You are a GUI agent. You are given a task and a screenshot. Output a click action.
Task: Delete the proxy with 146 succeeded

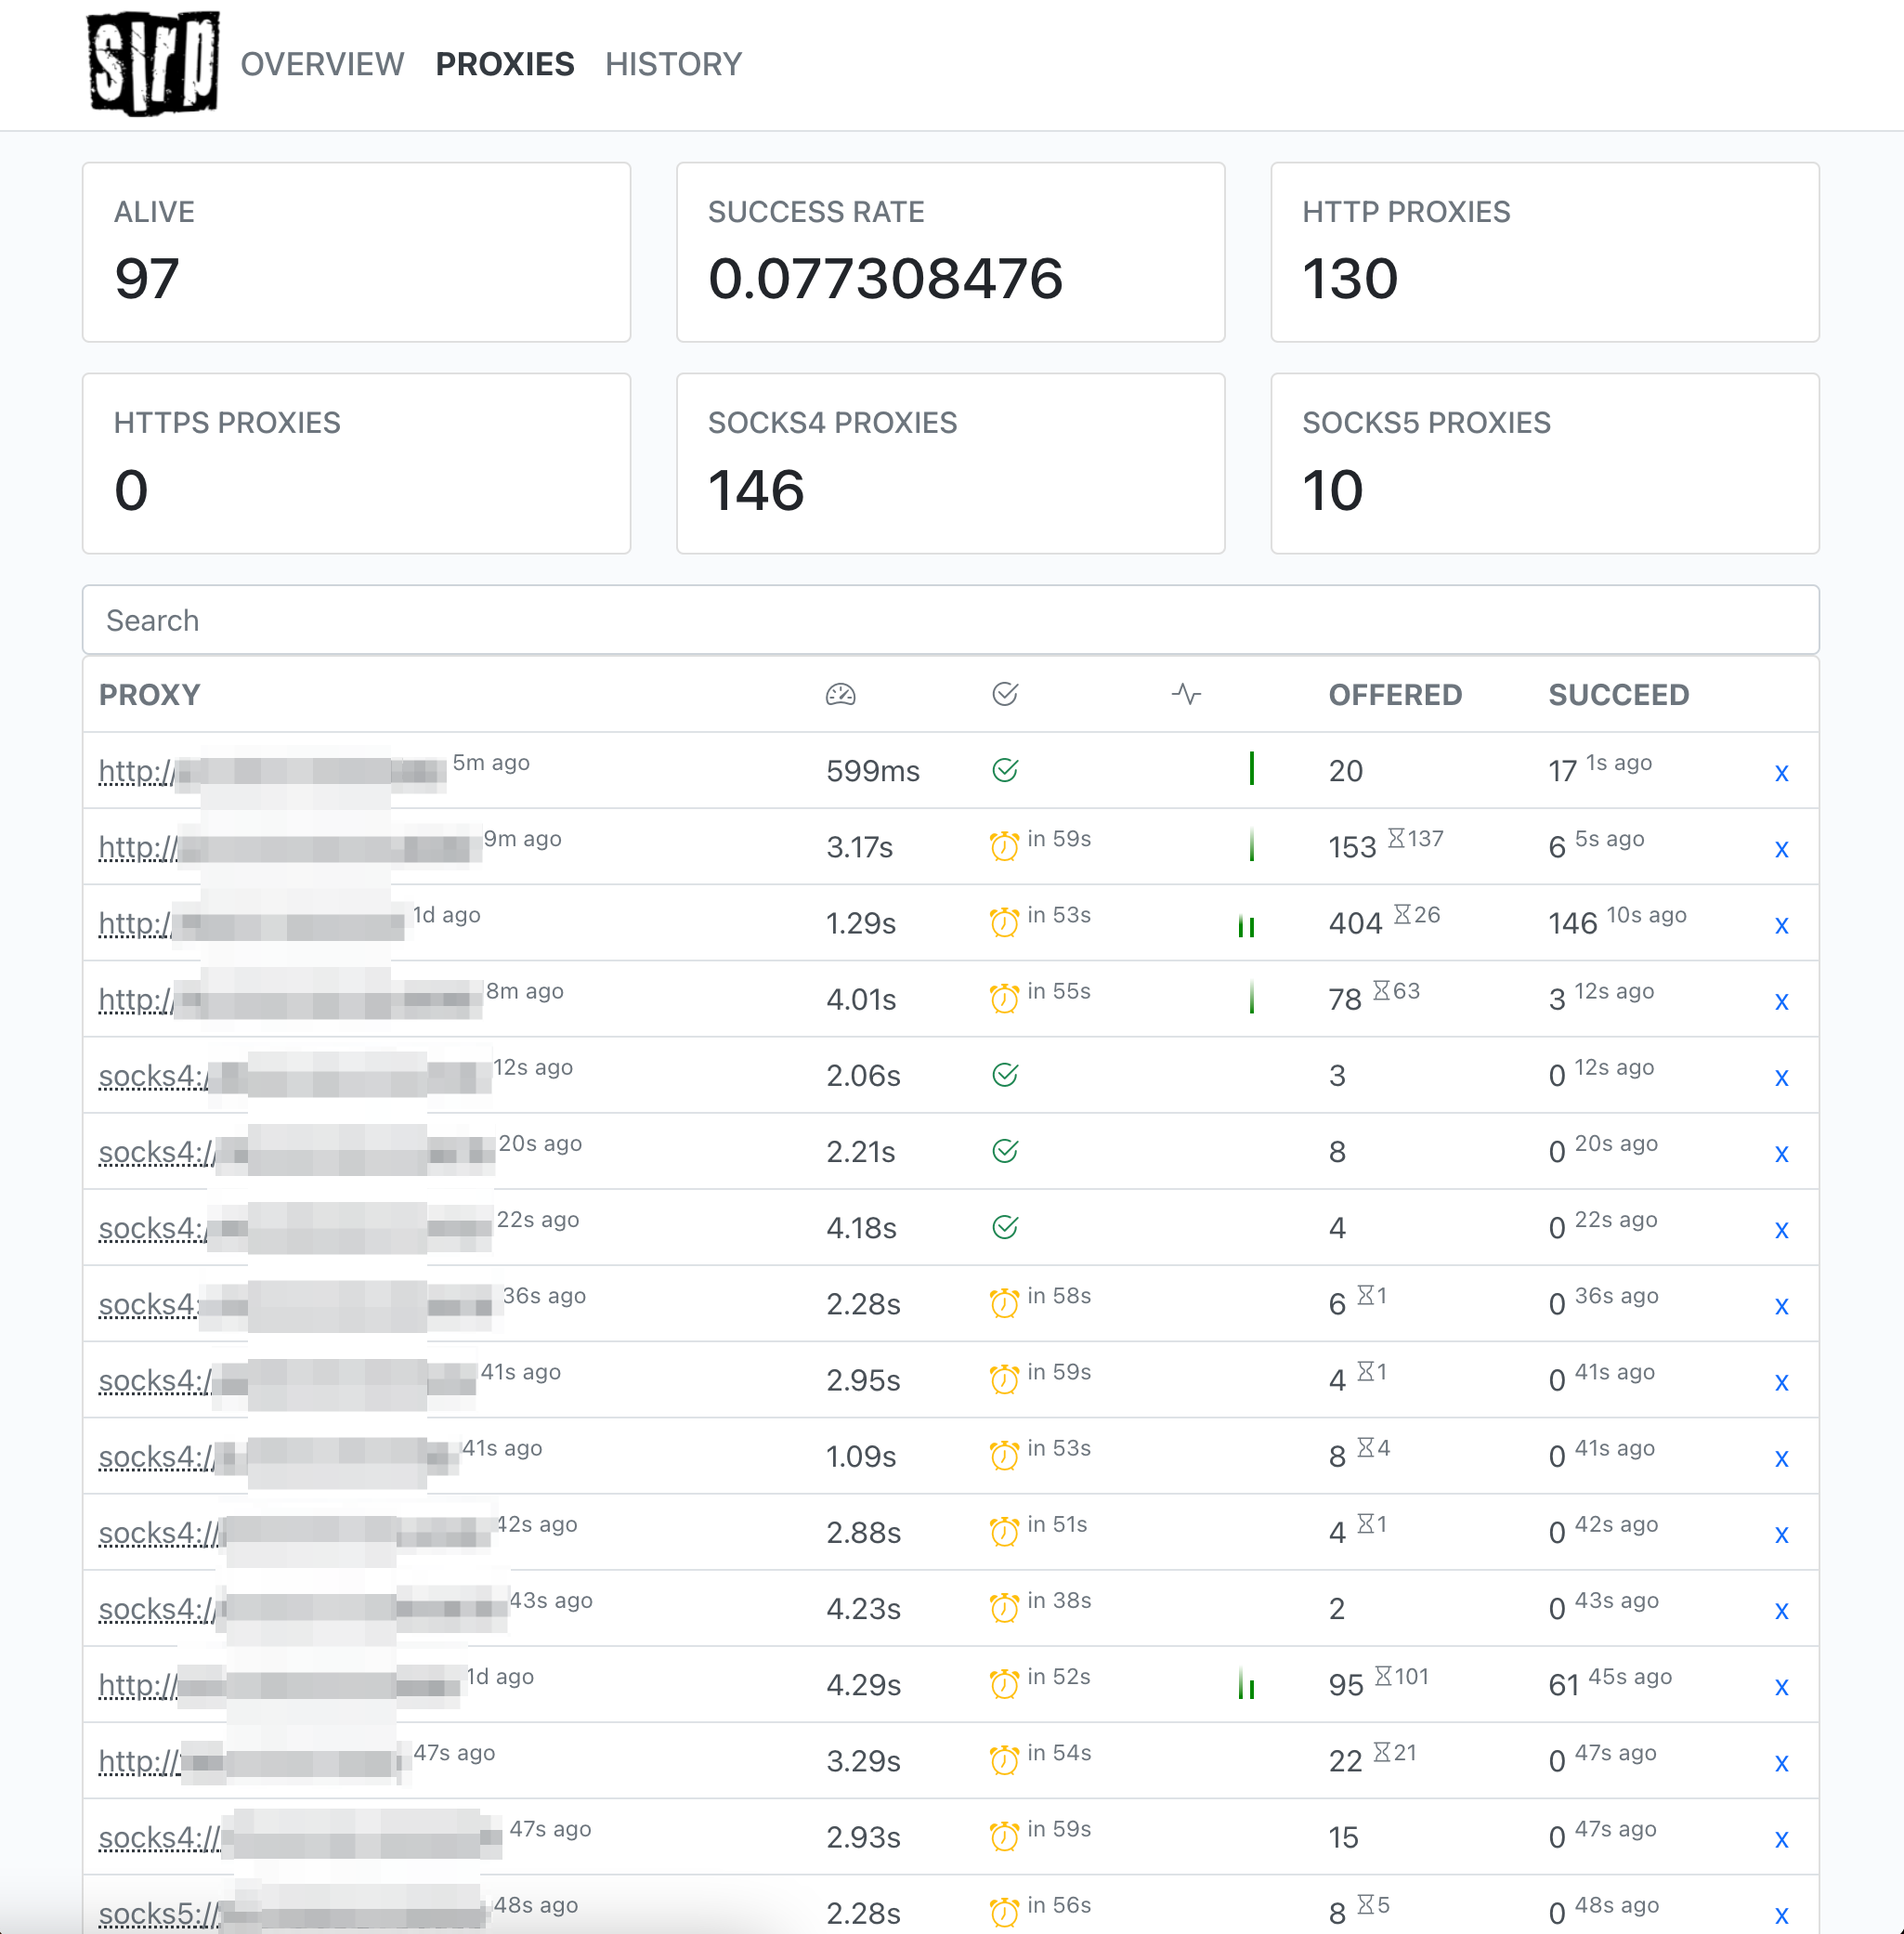coord(1781,925)
